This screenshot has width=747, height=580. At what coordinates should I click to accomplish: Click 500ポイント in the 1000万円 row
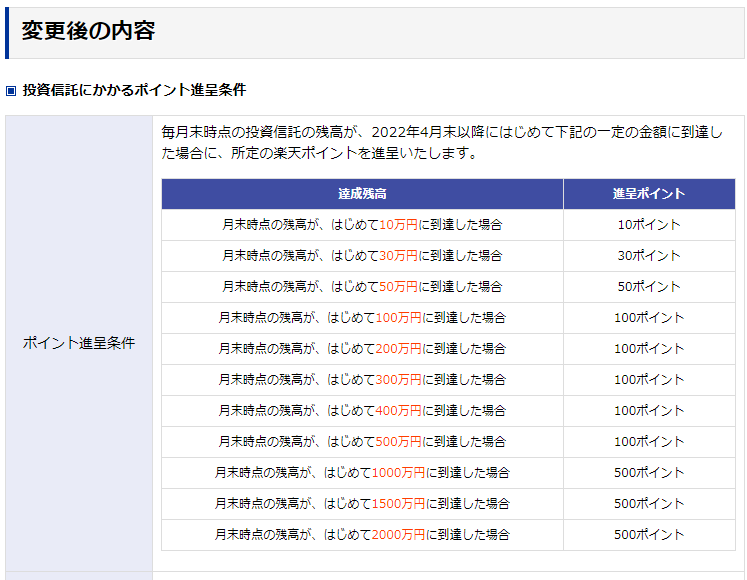pos(649,472)
